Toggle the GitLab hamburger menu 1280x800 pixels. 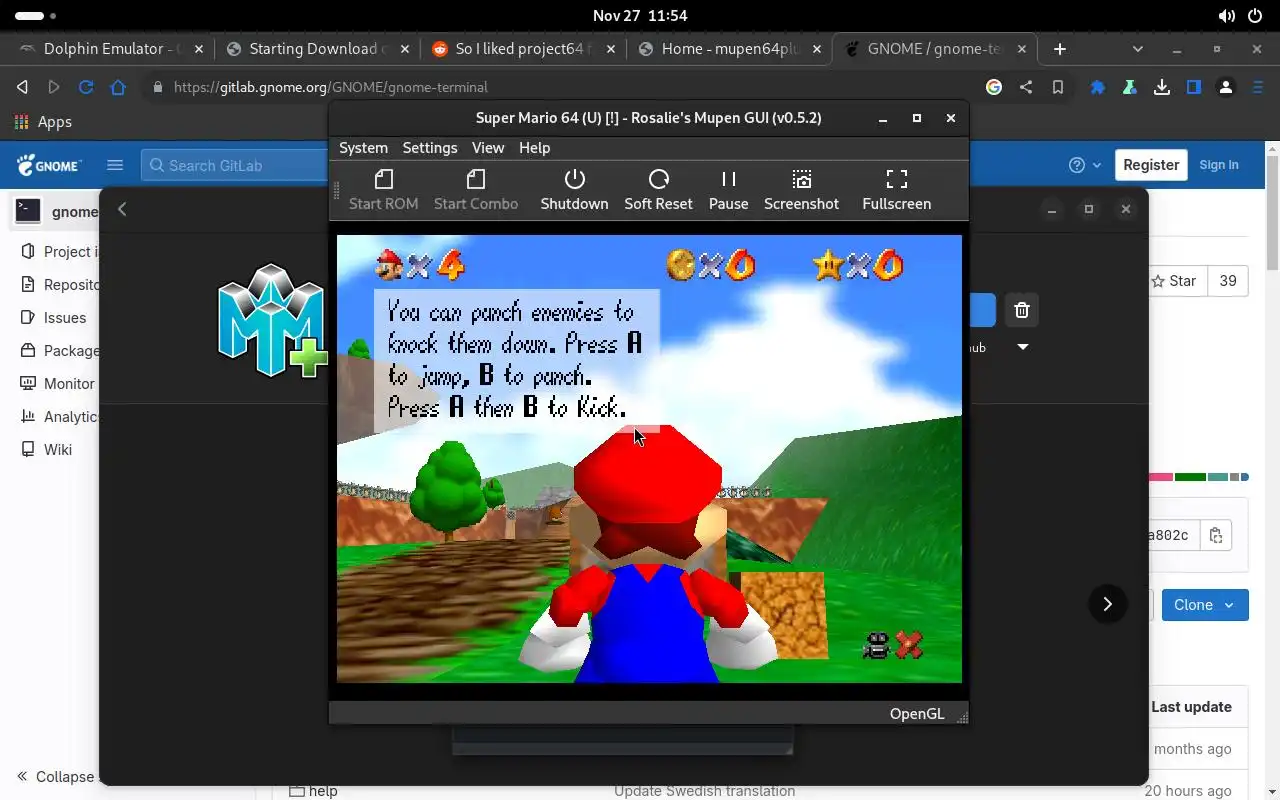(115, 165)
